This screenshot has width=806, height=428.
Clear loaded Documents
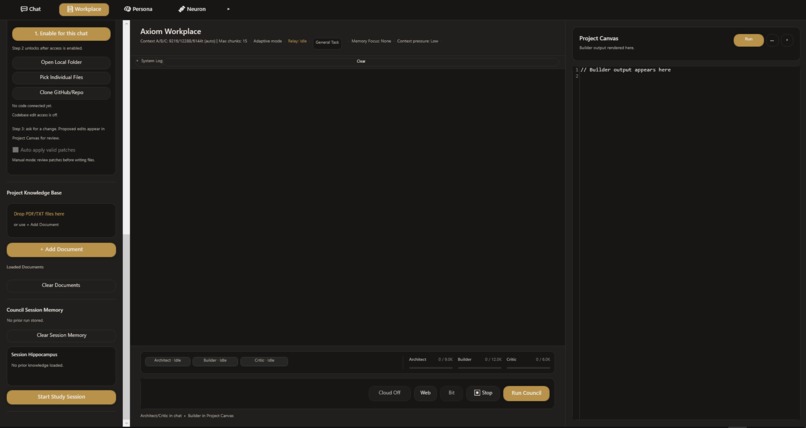pos(61,285)
